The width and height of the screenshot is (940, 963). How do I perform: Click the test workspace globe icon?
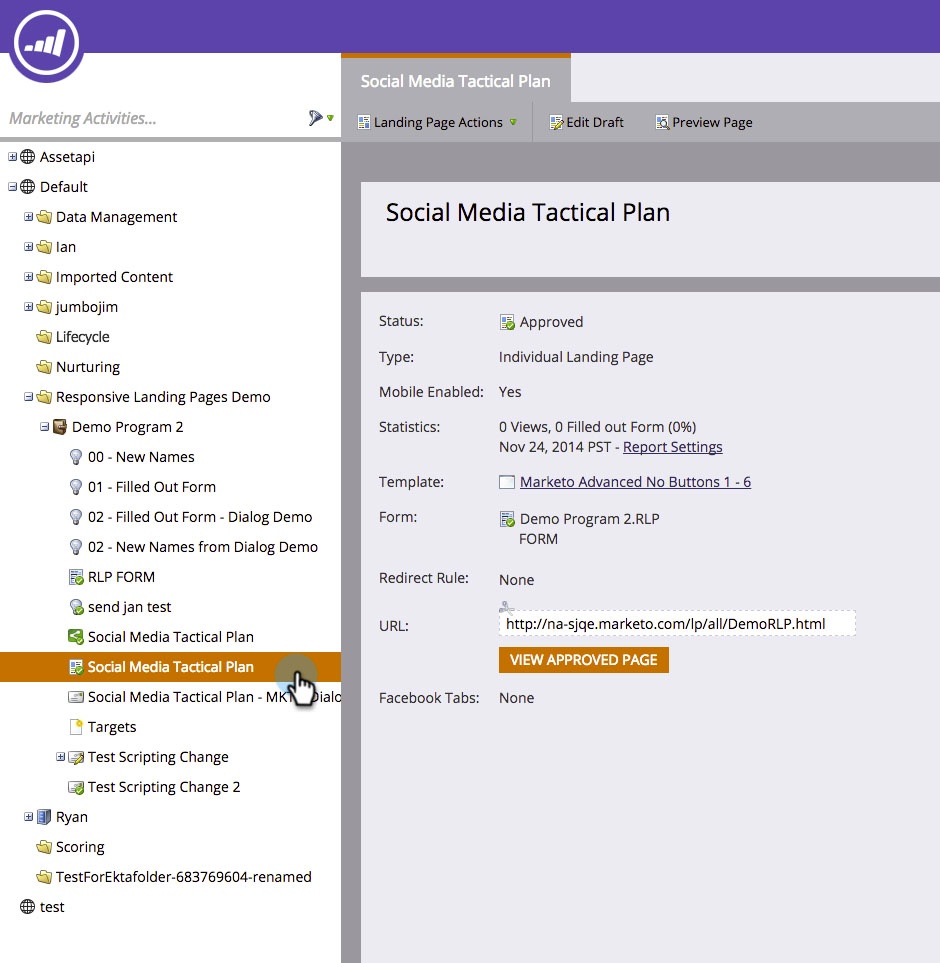coord(28,907)
